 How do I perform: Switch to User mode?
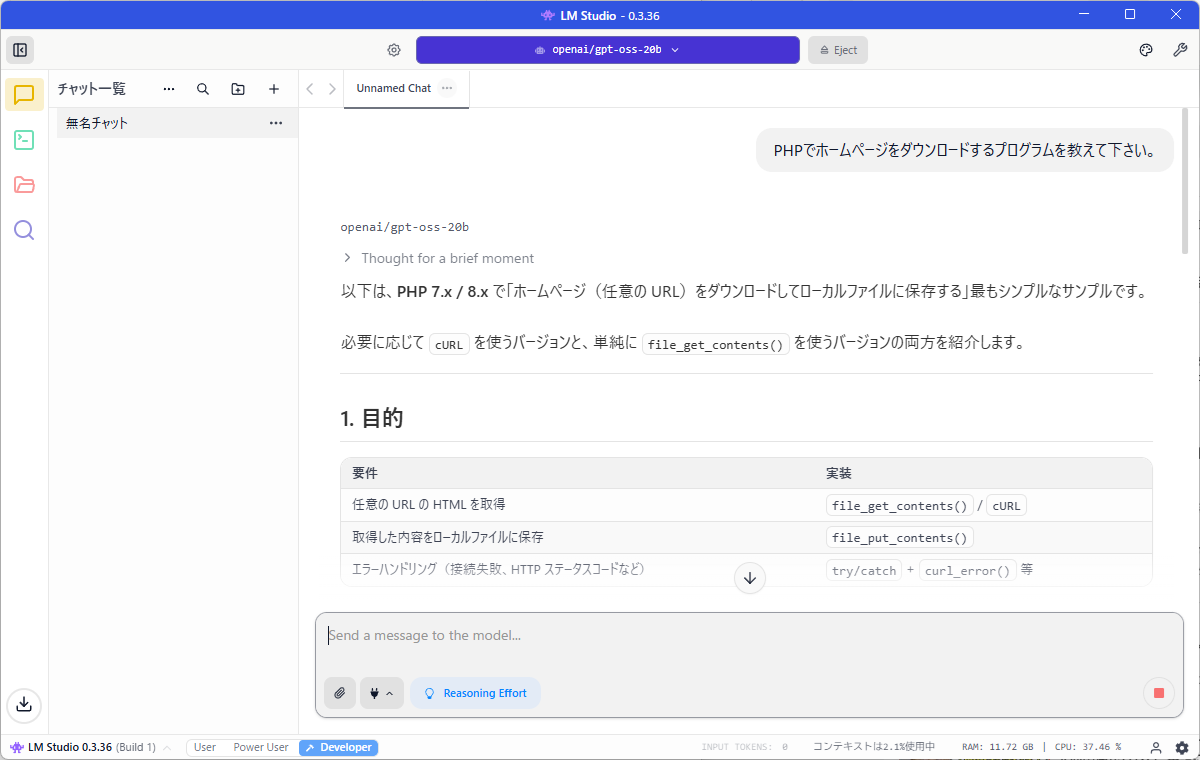205,747
